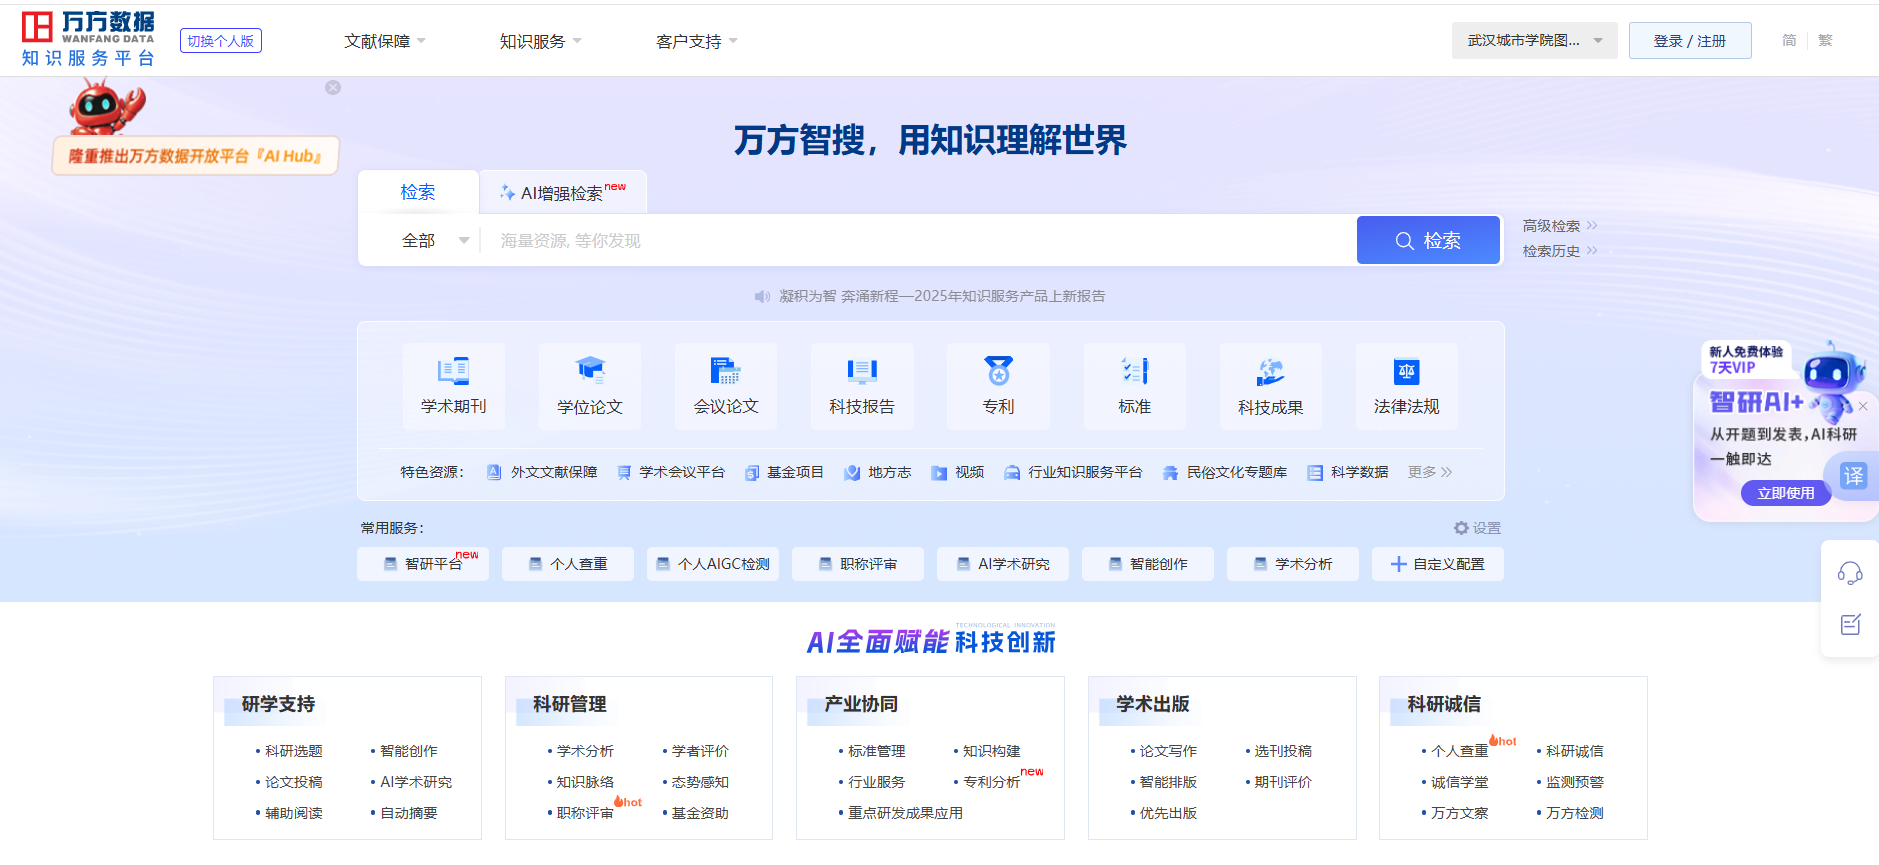
Task: Click the blue 检索 search button
Action: [1428, 240]
